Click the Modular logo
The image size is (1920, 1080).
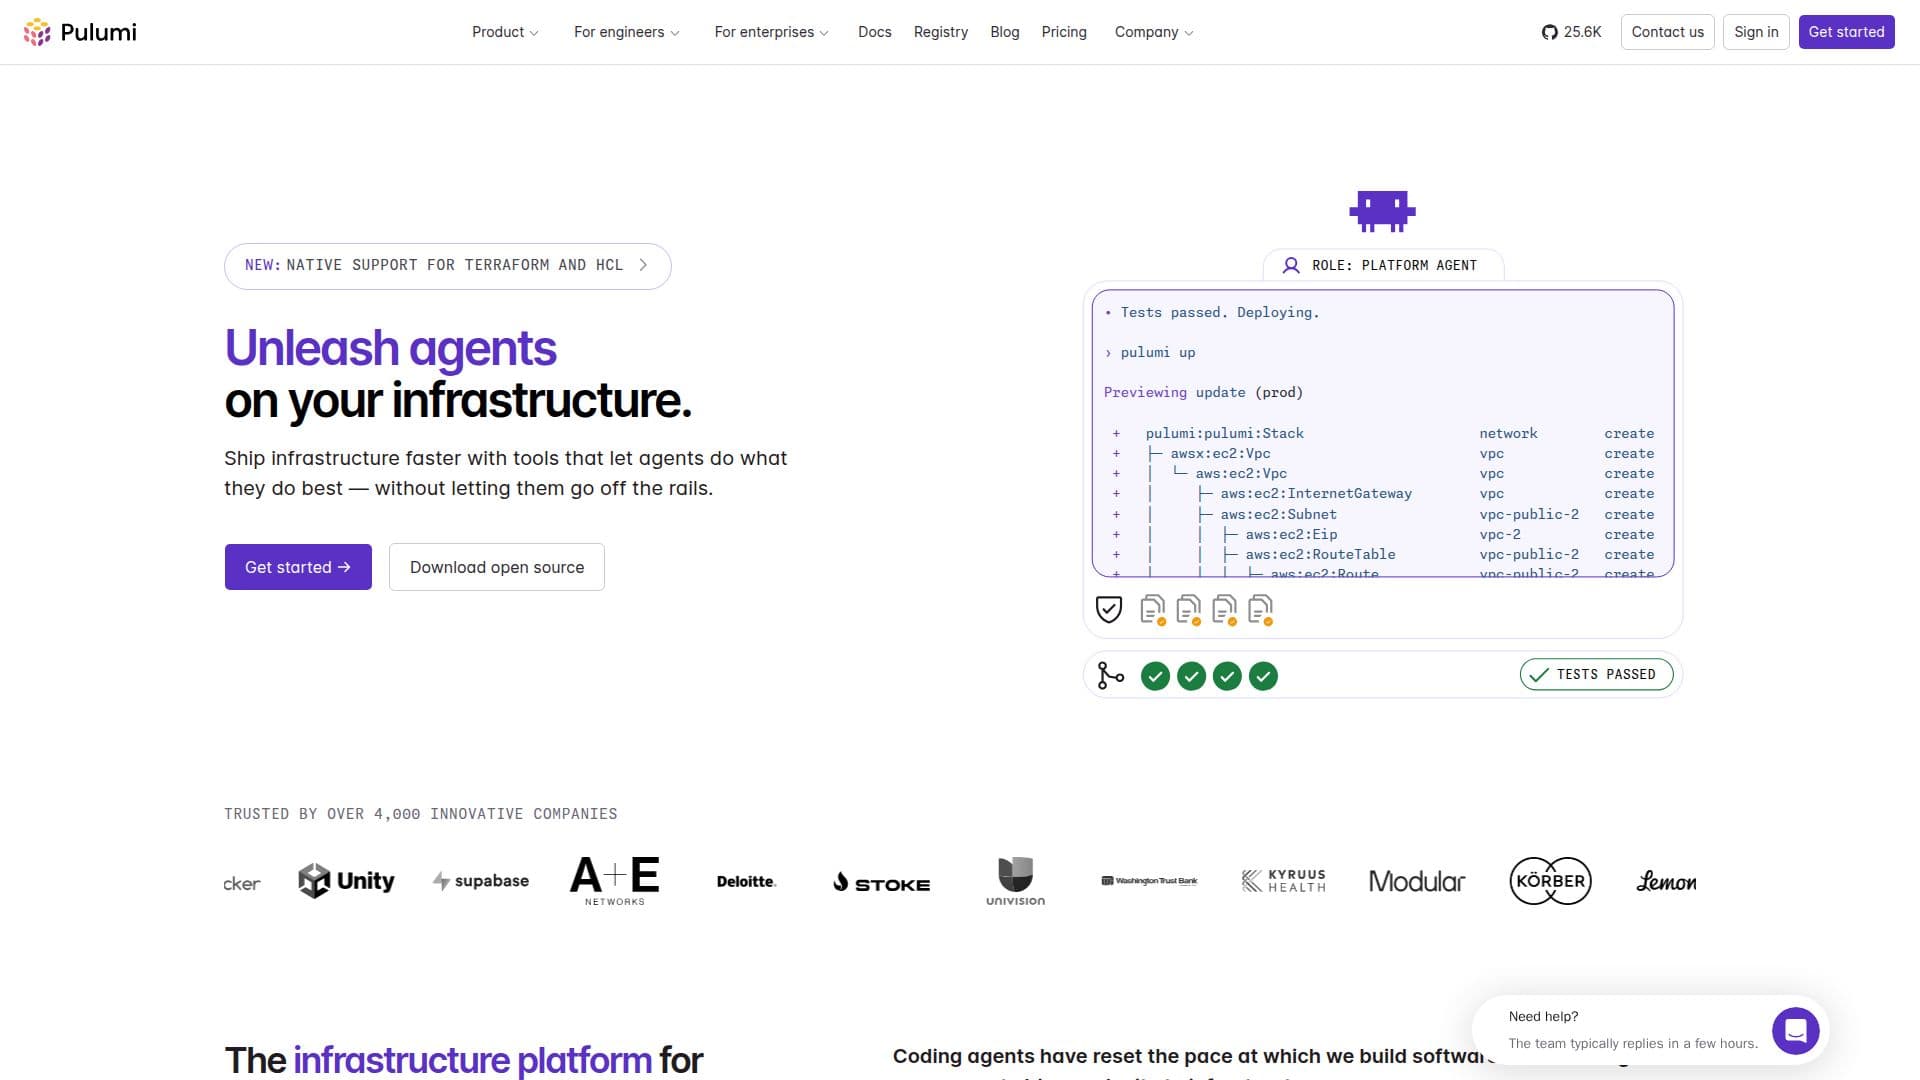[x=1416, y=881]
